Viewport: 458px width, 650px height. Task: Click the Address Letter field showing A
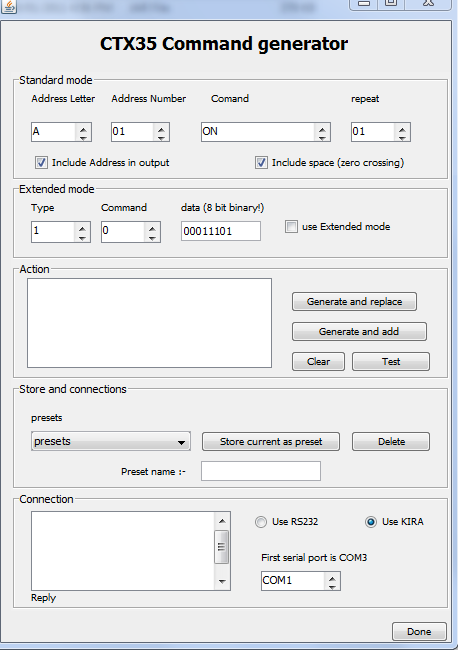coord(54,132)
